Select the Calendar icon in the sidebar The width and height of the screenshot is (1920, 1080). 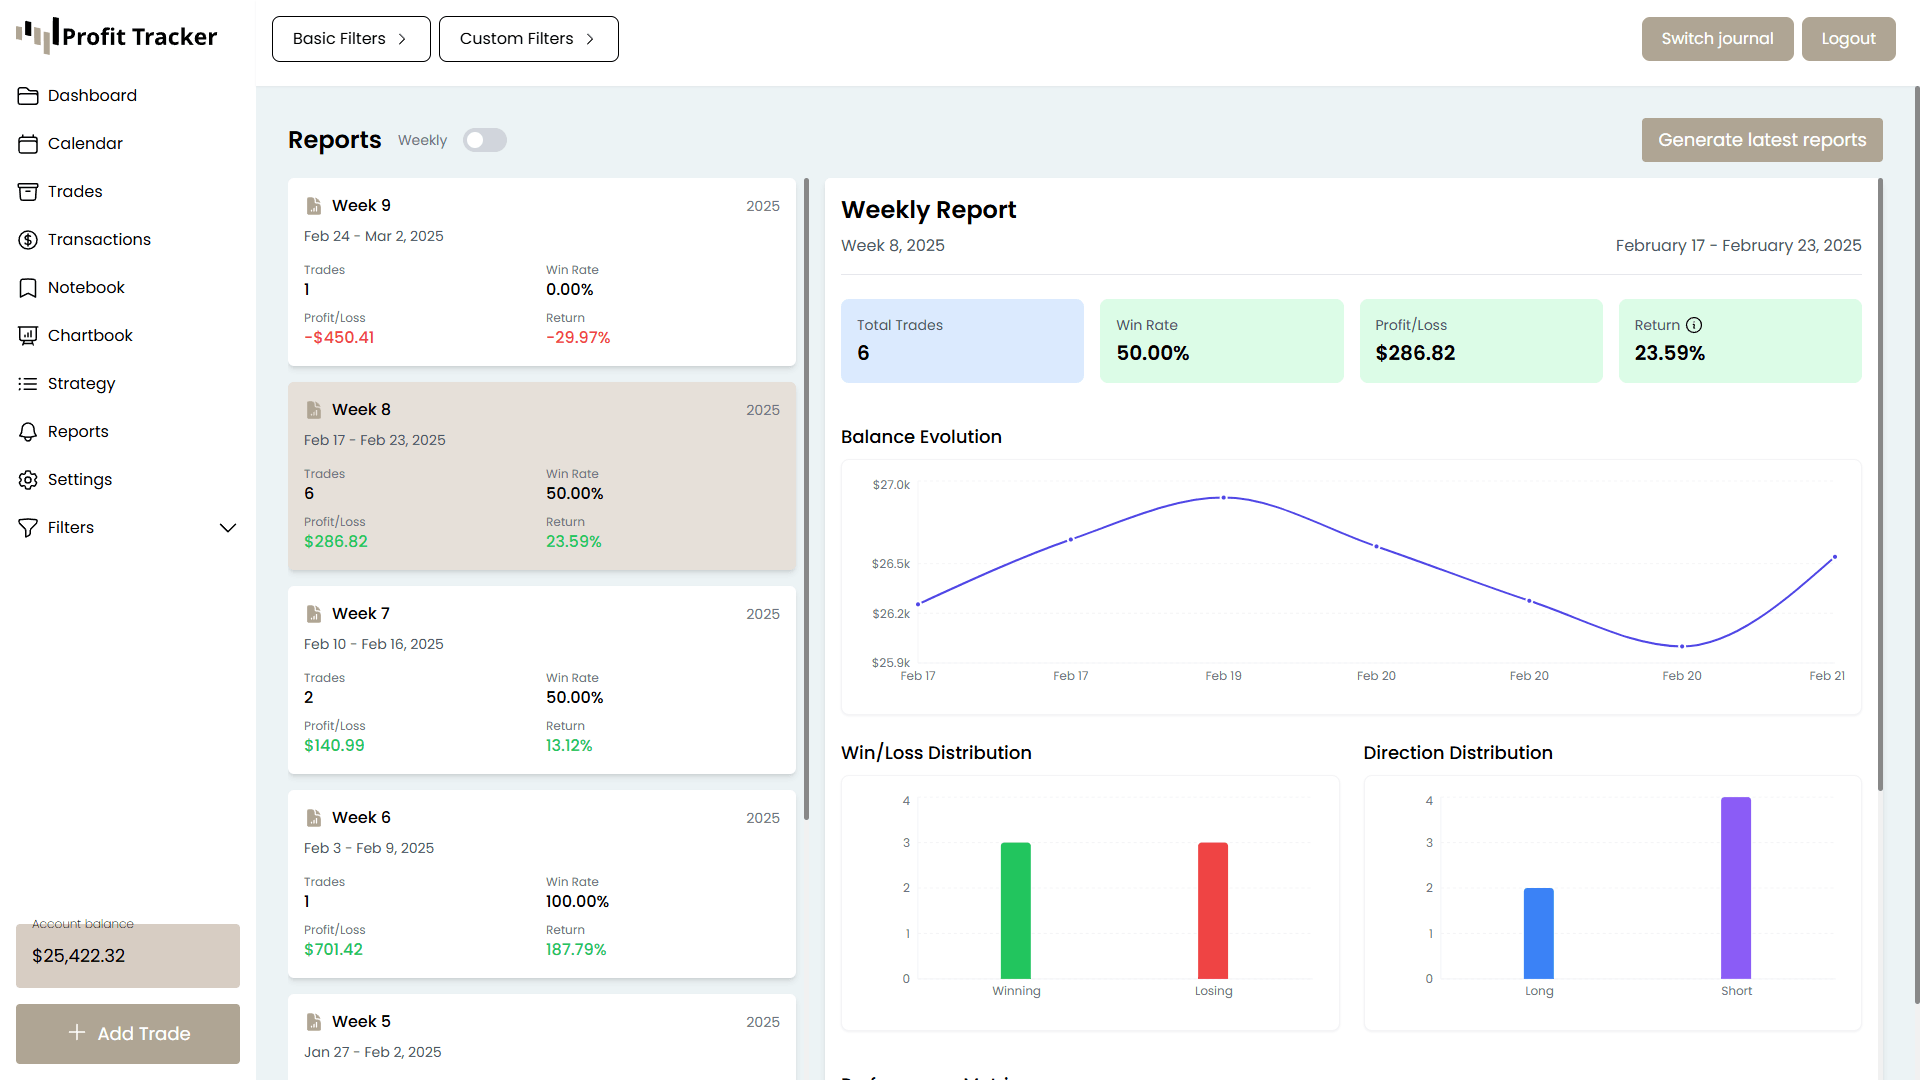click(28, 143)
